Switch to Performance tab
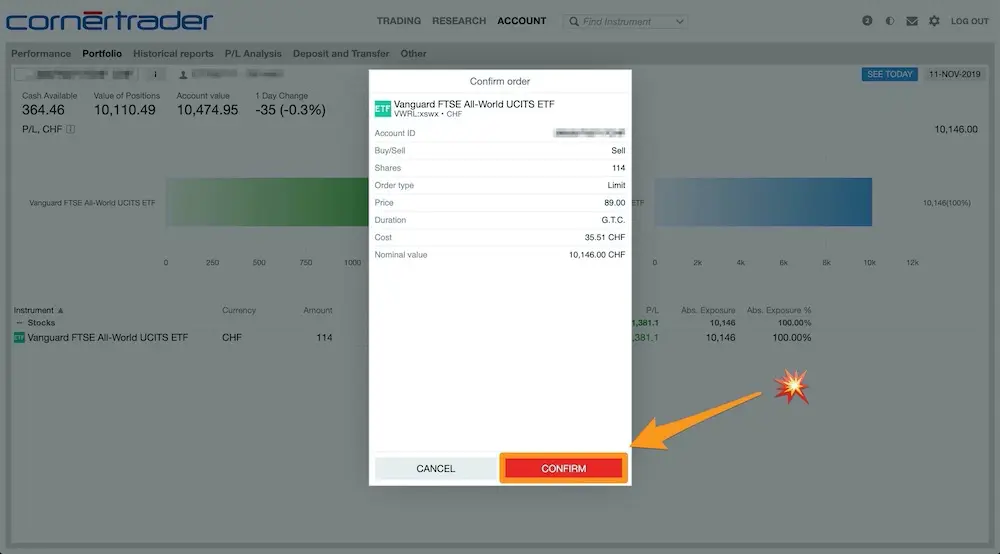This screenshot has height=554, width=1000. coord(41,54)
